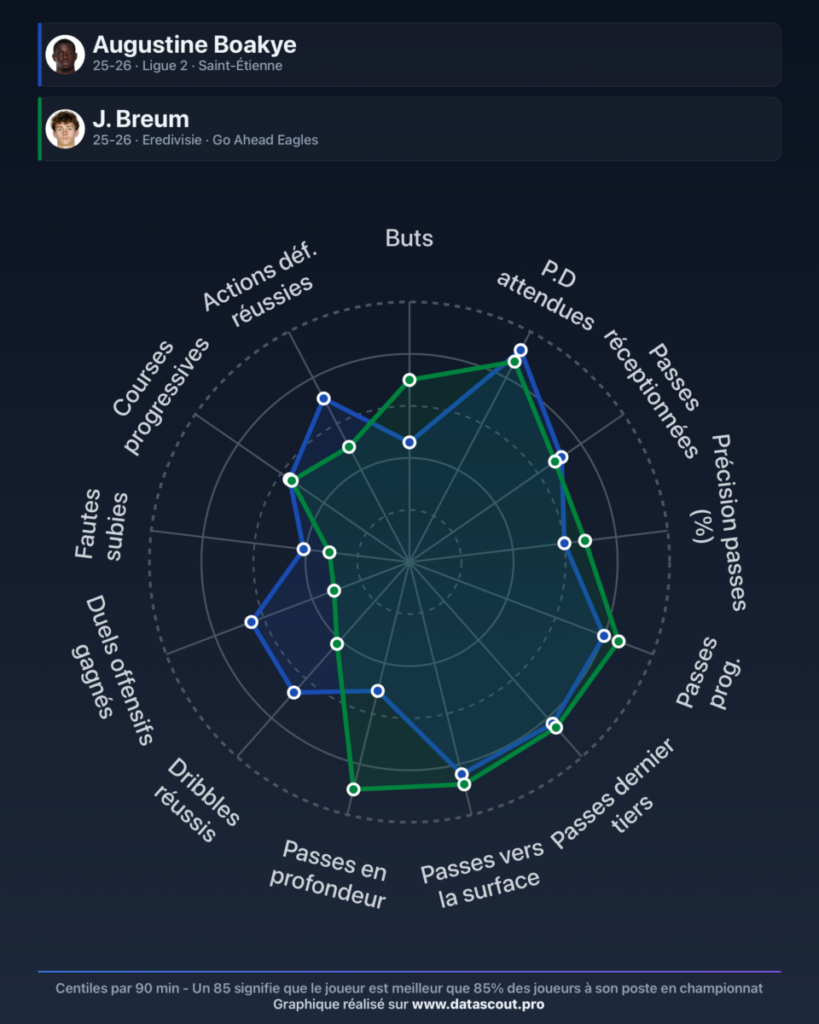This screenshot has width=819, height=1024.
Task: Click the Buts axis label
Action: 409,238
